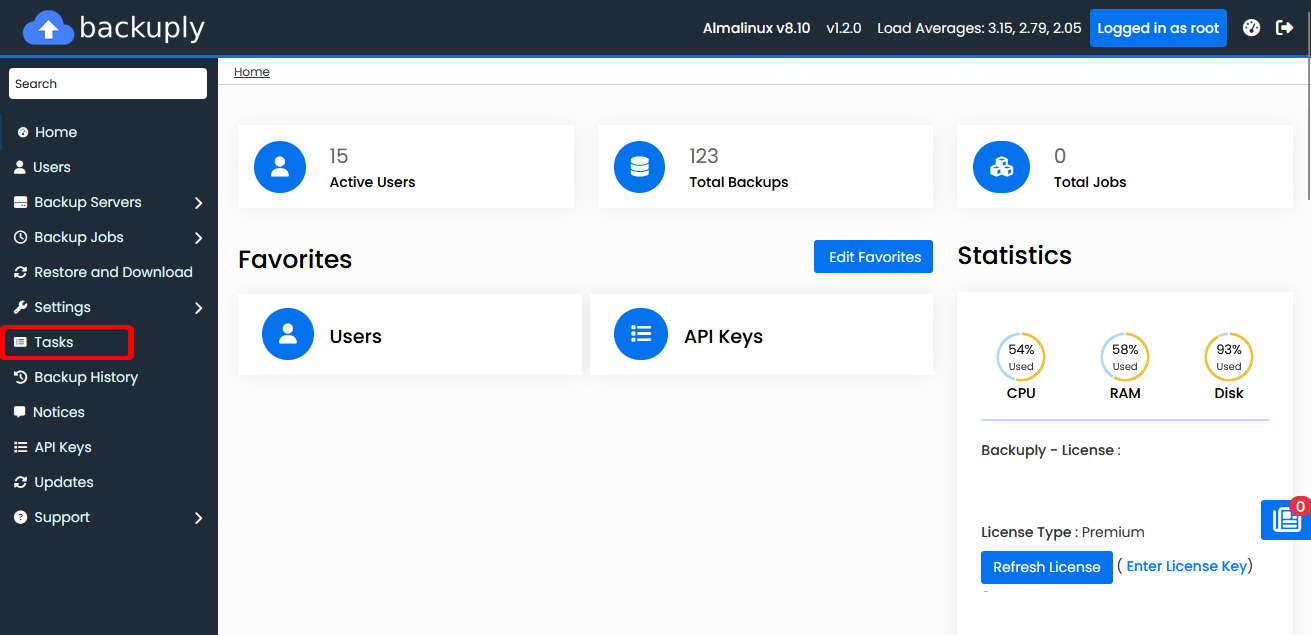Focus the sidebar Search field

108,84
